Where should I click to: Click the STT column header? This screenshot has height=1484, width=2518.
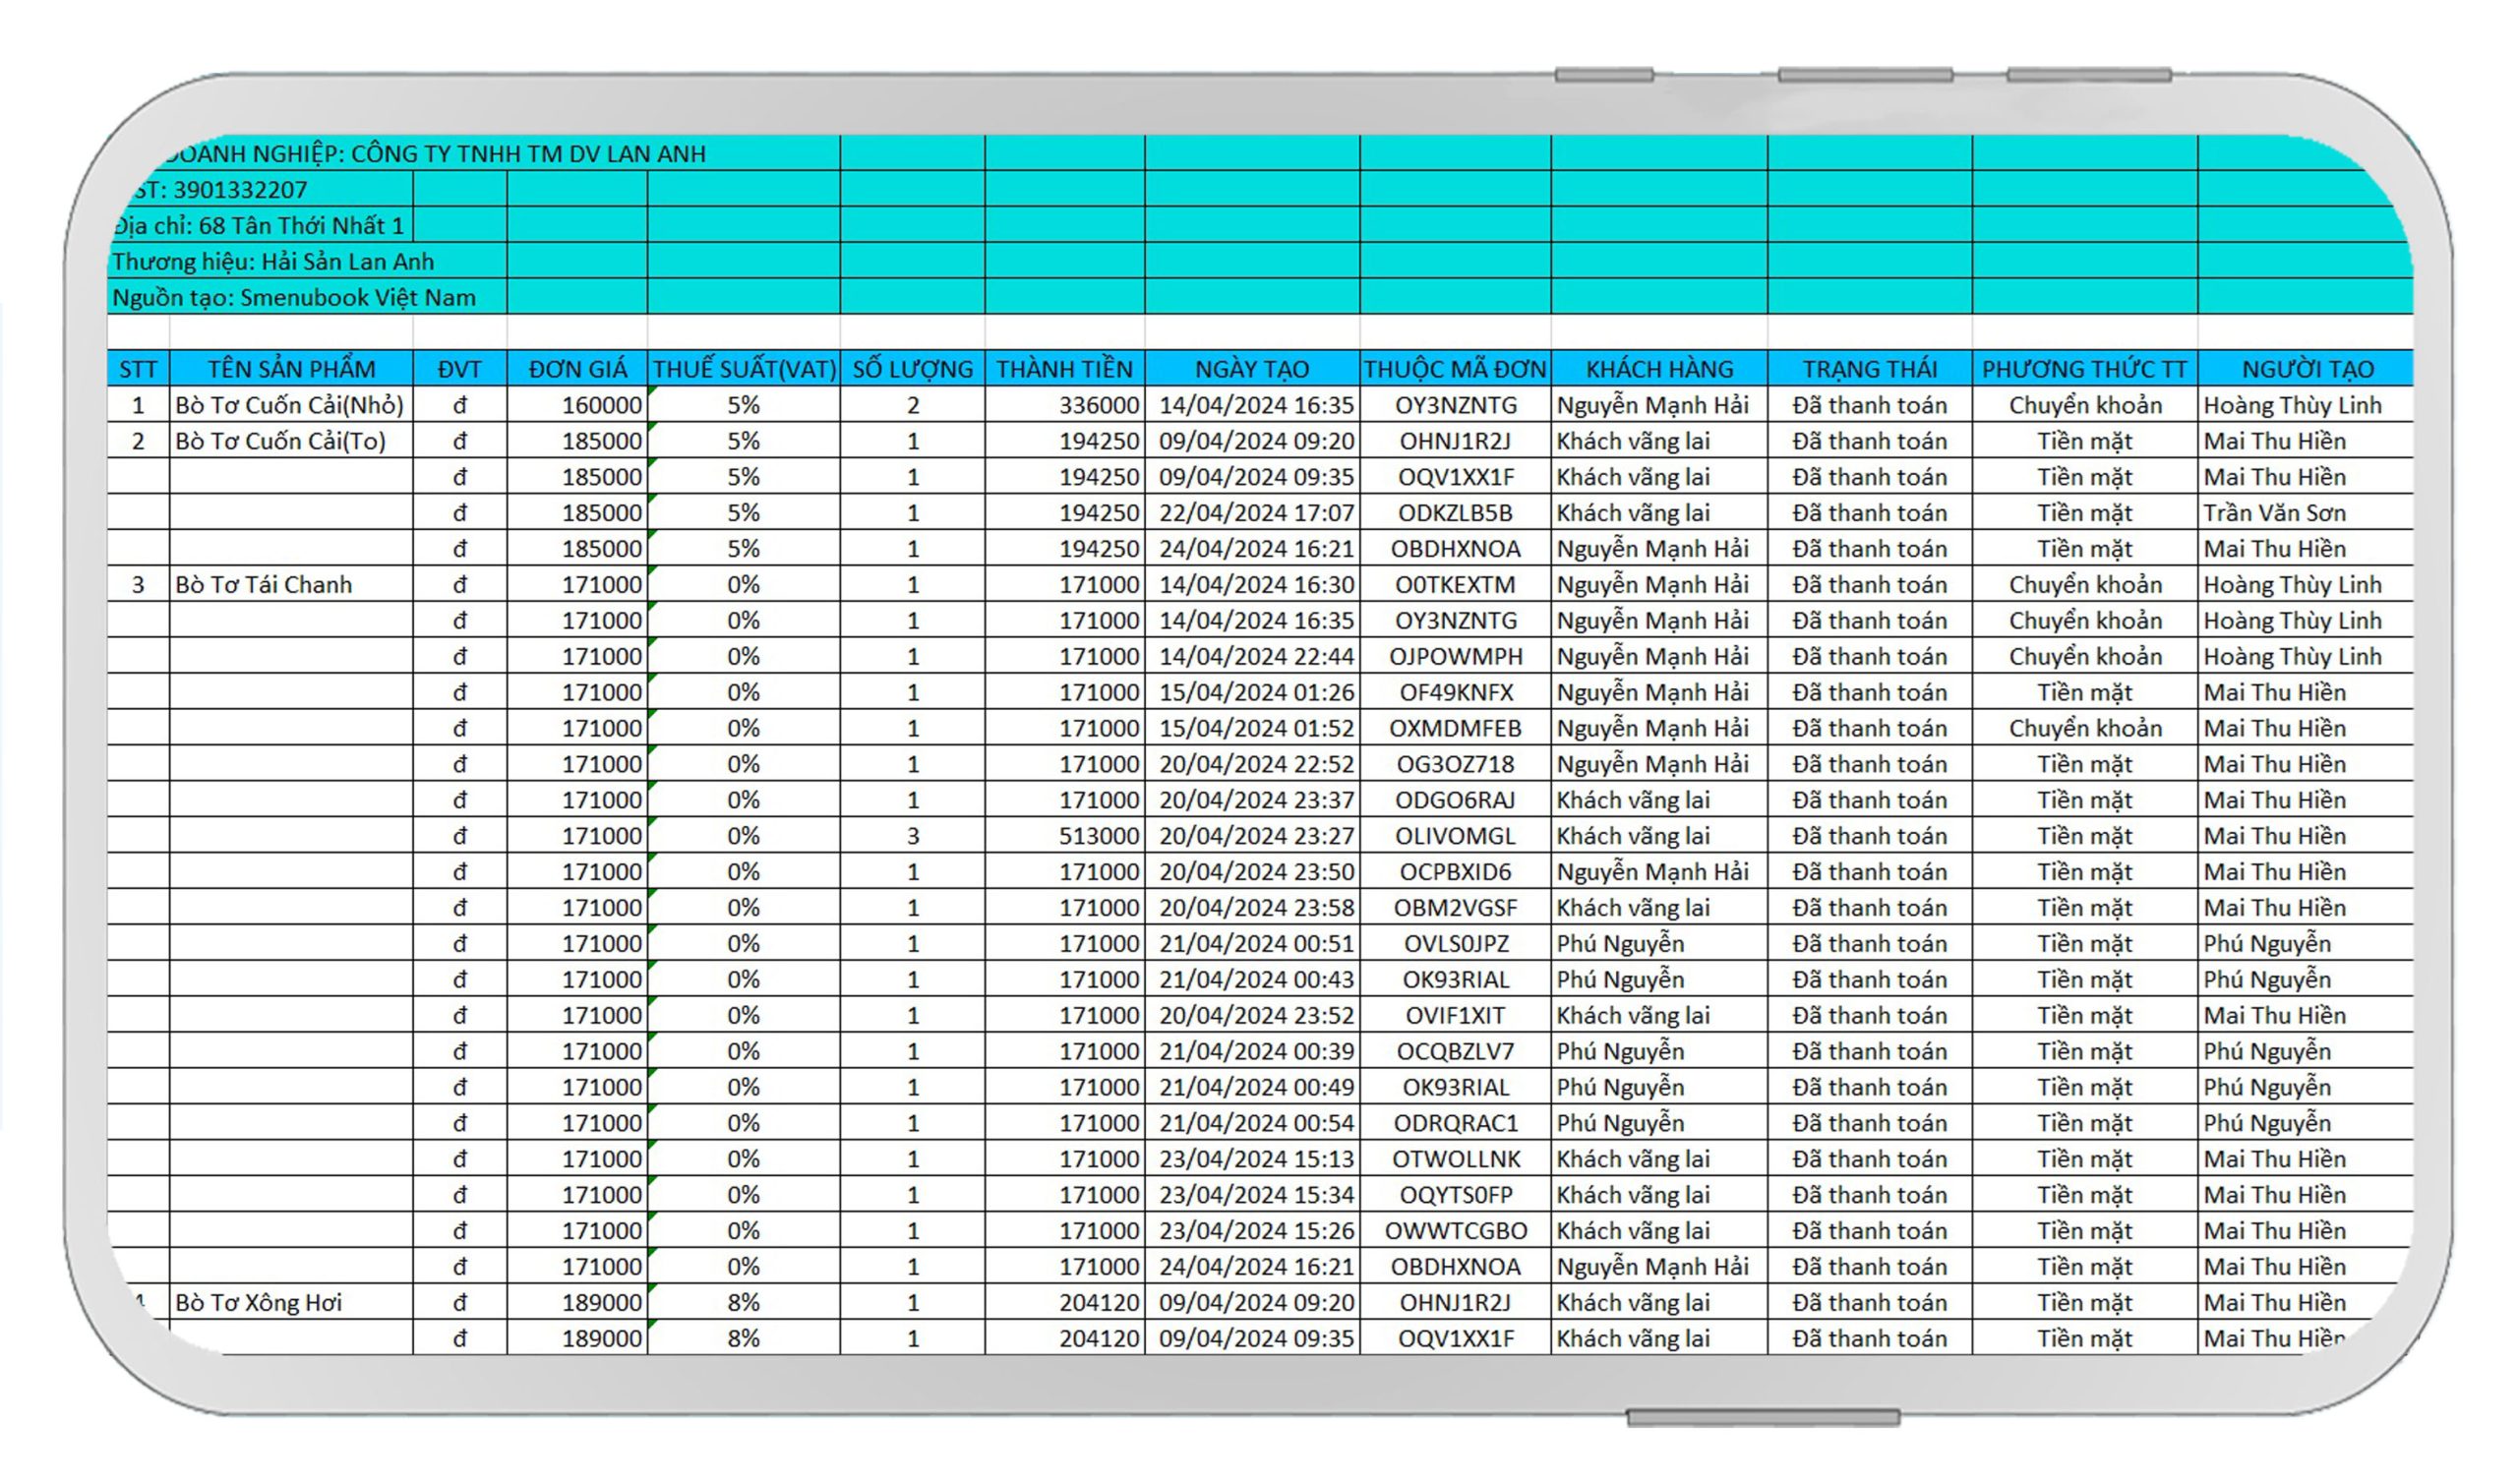point(138,369)
